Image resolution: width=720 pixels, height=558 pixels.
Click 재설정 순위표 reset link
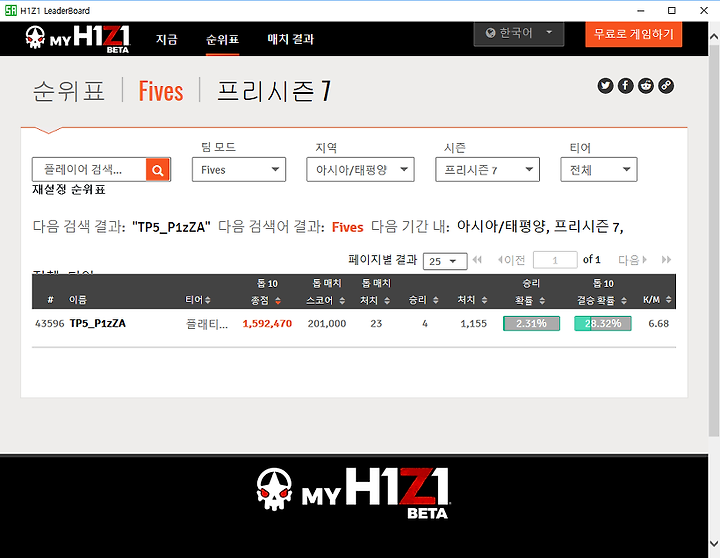(69, 189)
